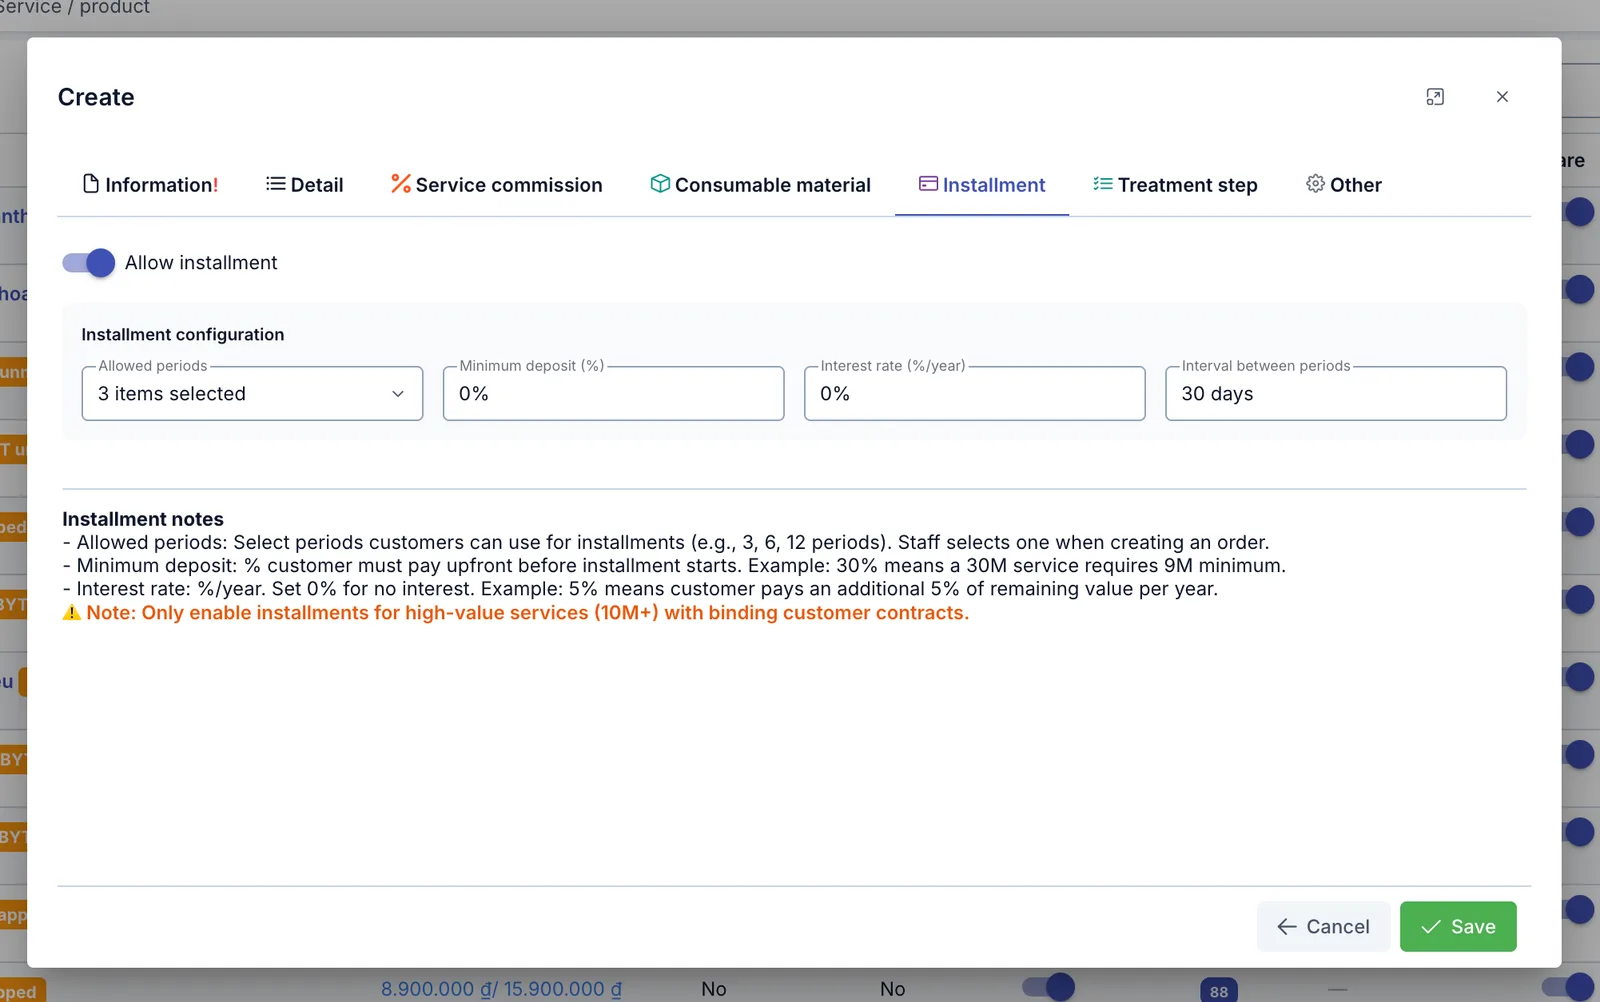Focus the Minimum deposit (%) field
Screen dimensions: 1600x1002
tap(613, 394)
